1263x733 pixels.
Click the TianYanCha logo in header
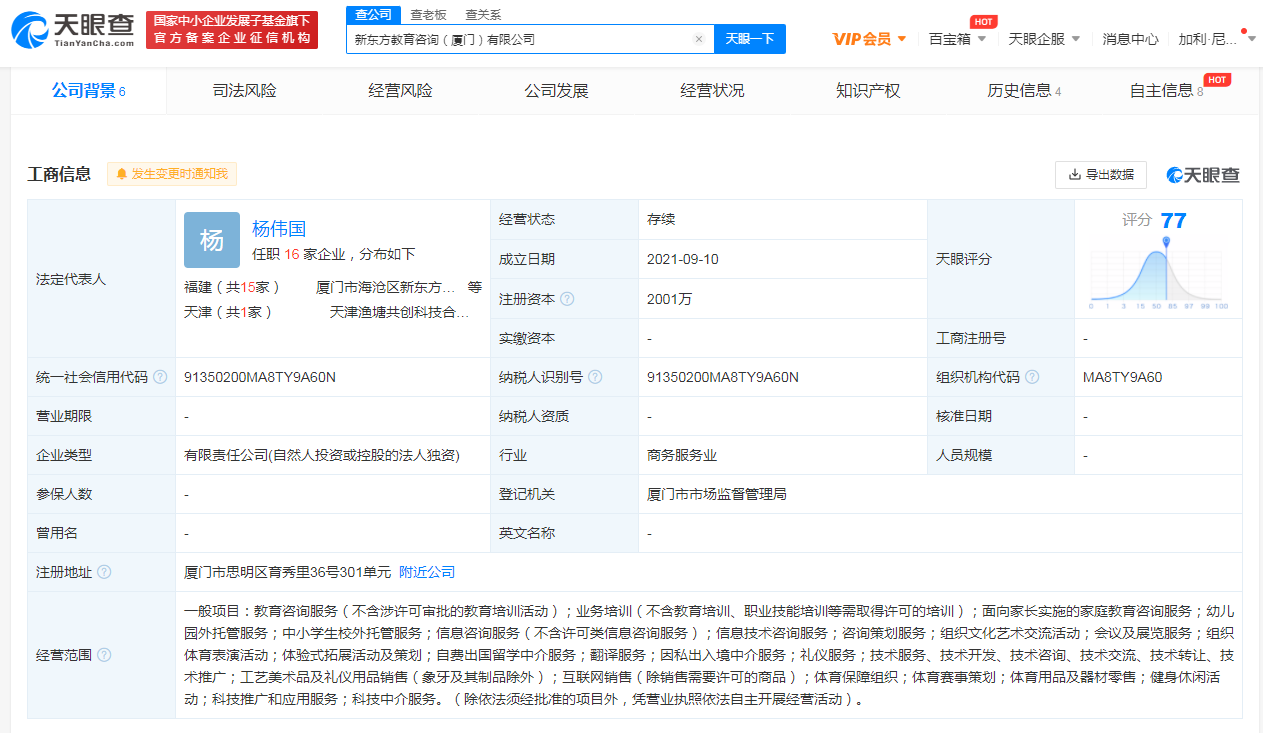click(x=73, y=30)
